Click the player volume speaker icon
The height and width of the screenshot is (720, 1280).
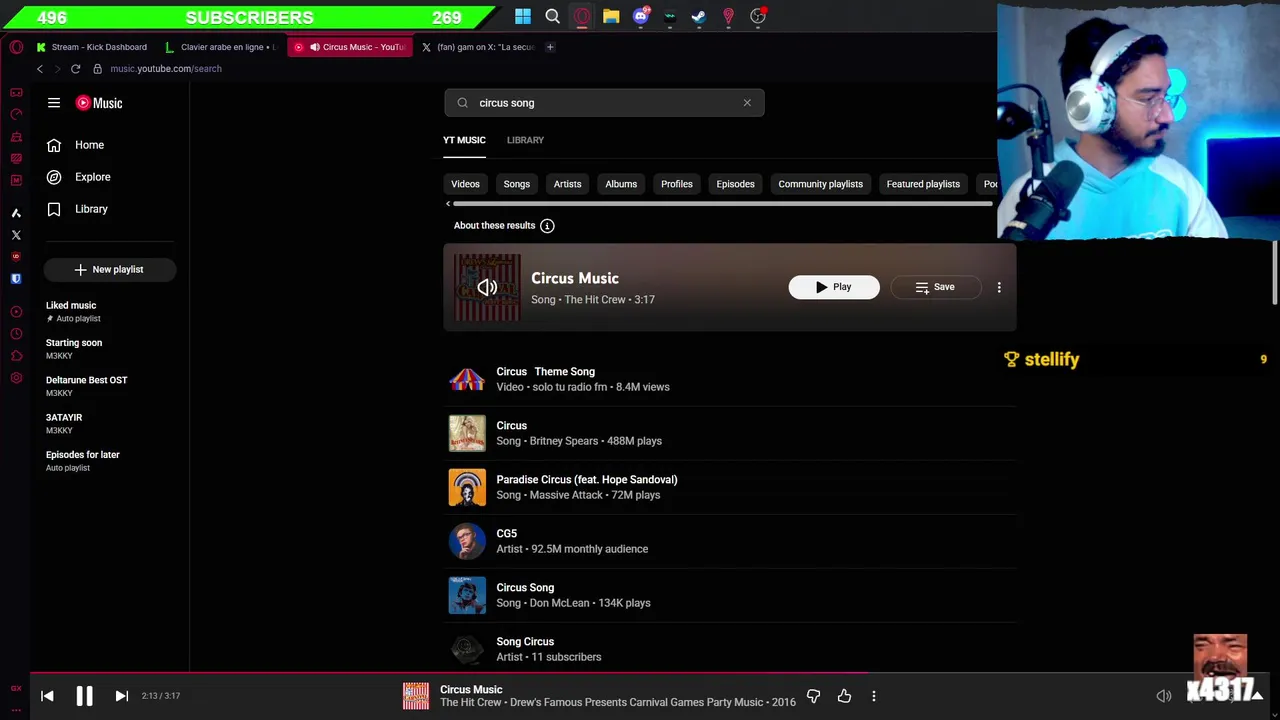[x=1164, y=696]
